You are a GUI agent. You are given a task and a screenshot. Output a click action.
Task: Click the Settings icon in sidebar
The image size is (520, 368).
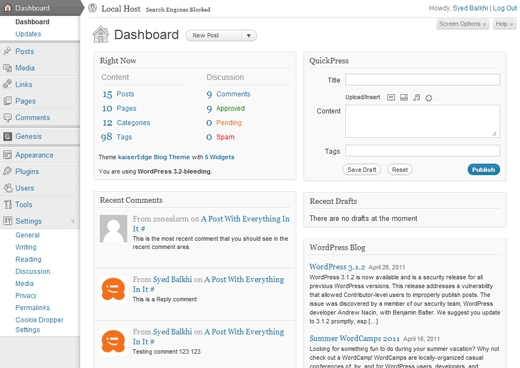coord(7,220)
